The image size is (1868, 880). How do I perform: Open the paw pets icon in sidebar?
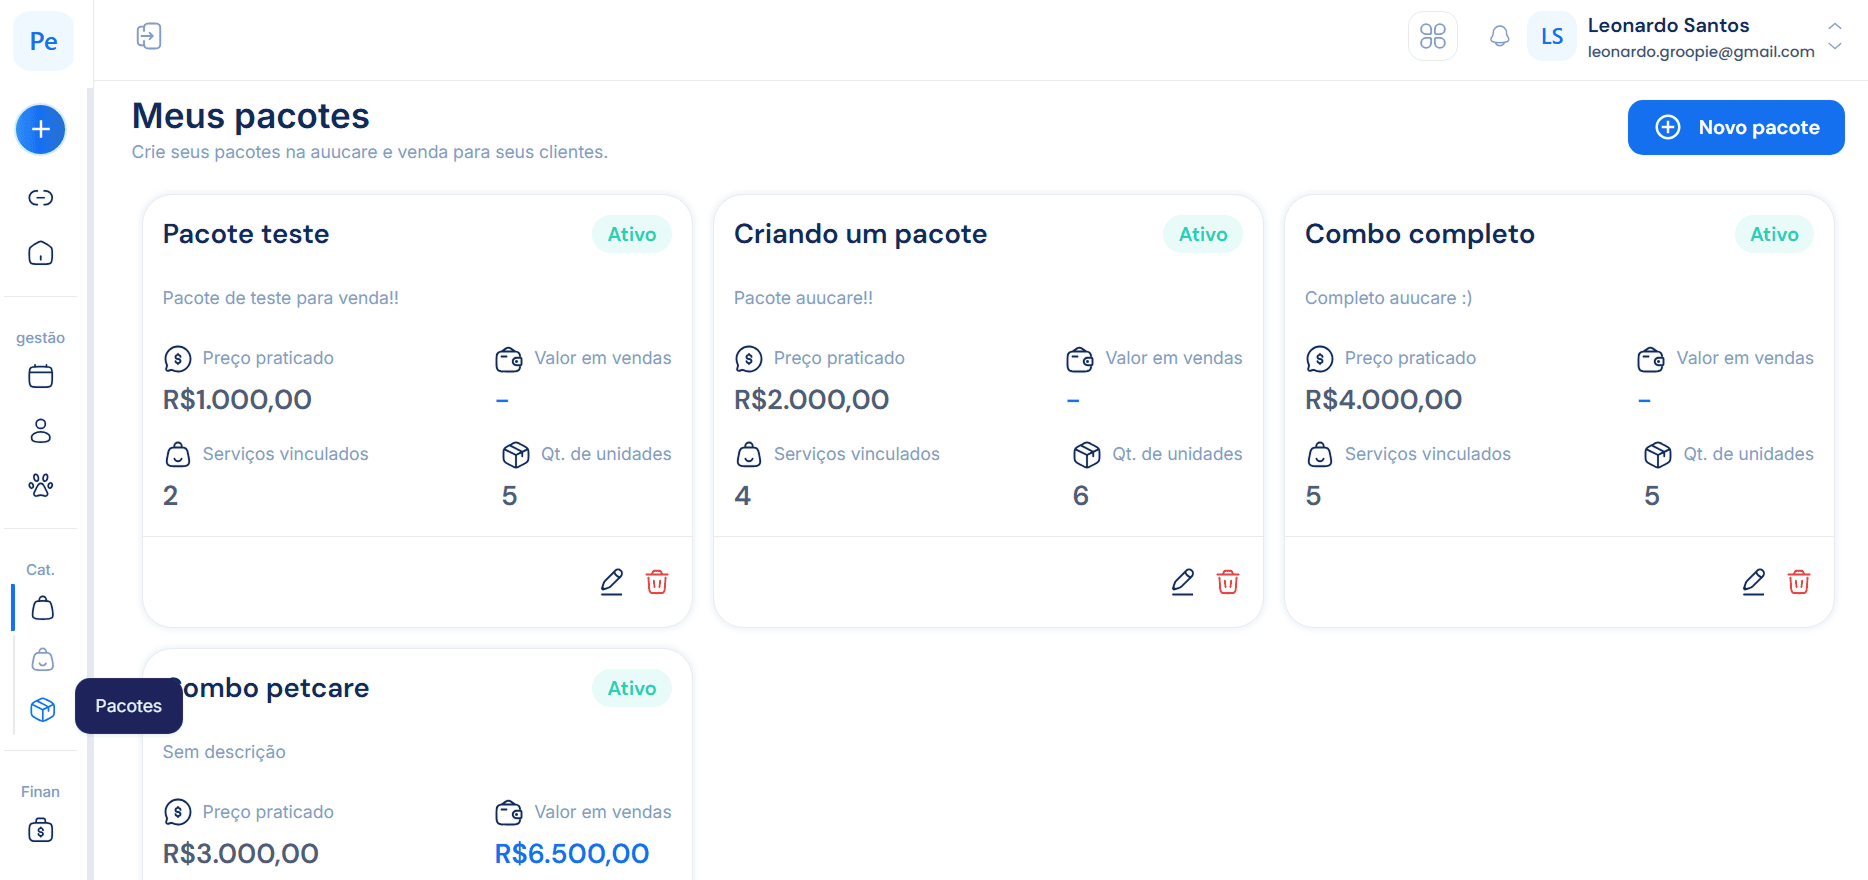pos(41,486)
